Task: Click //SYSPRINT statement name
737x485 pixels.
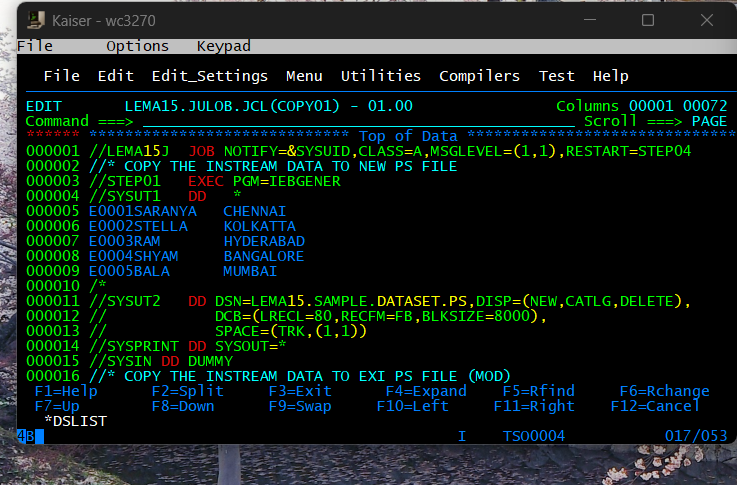Action: tap(133, 346)
